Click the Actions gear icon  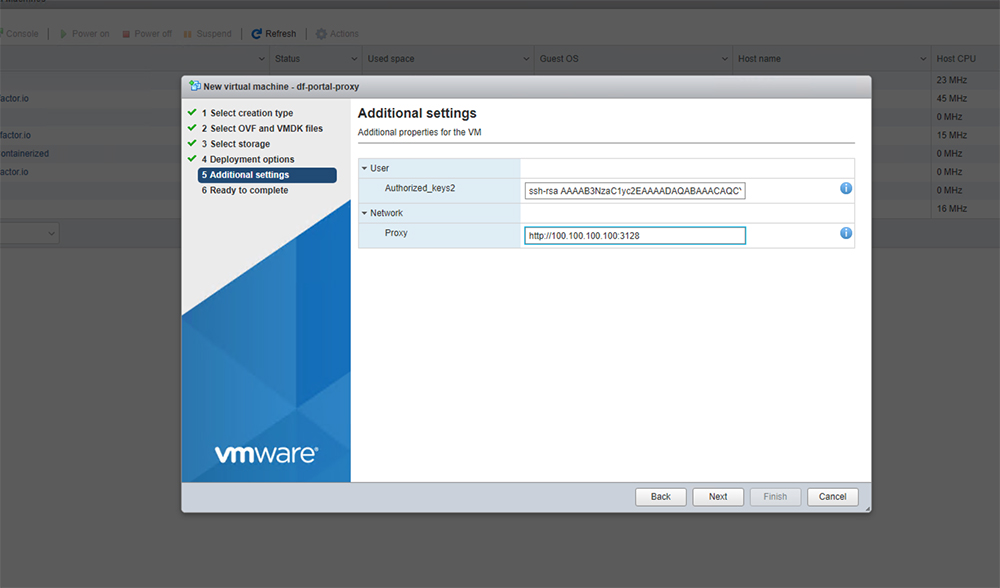click(321, 34)
